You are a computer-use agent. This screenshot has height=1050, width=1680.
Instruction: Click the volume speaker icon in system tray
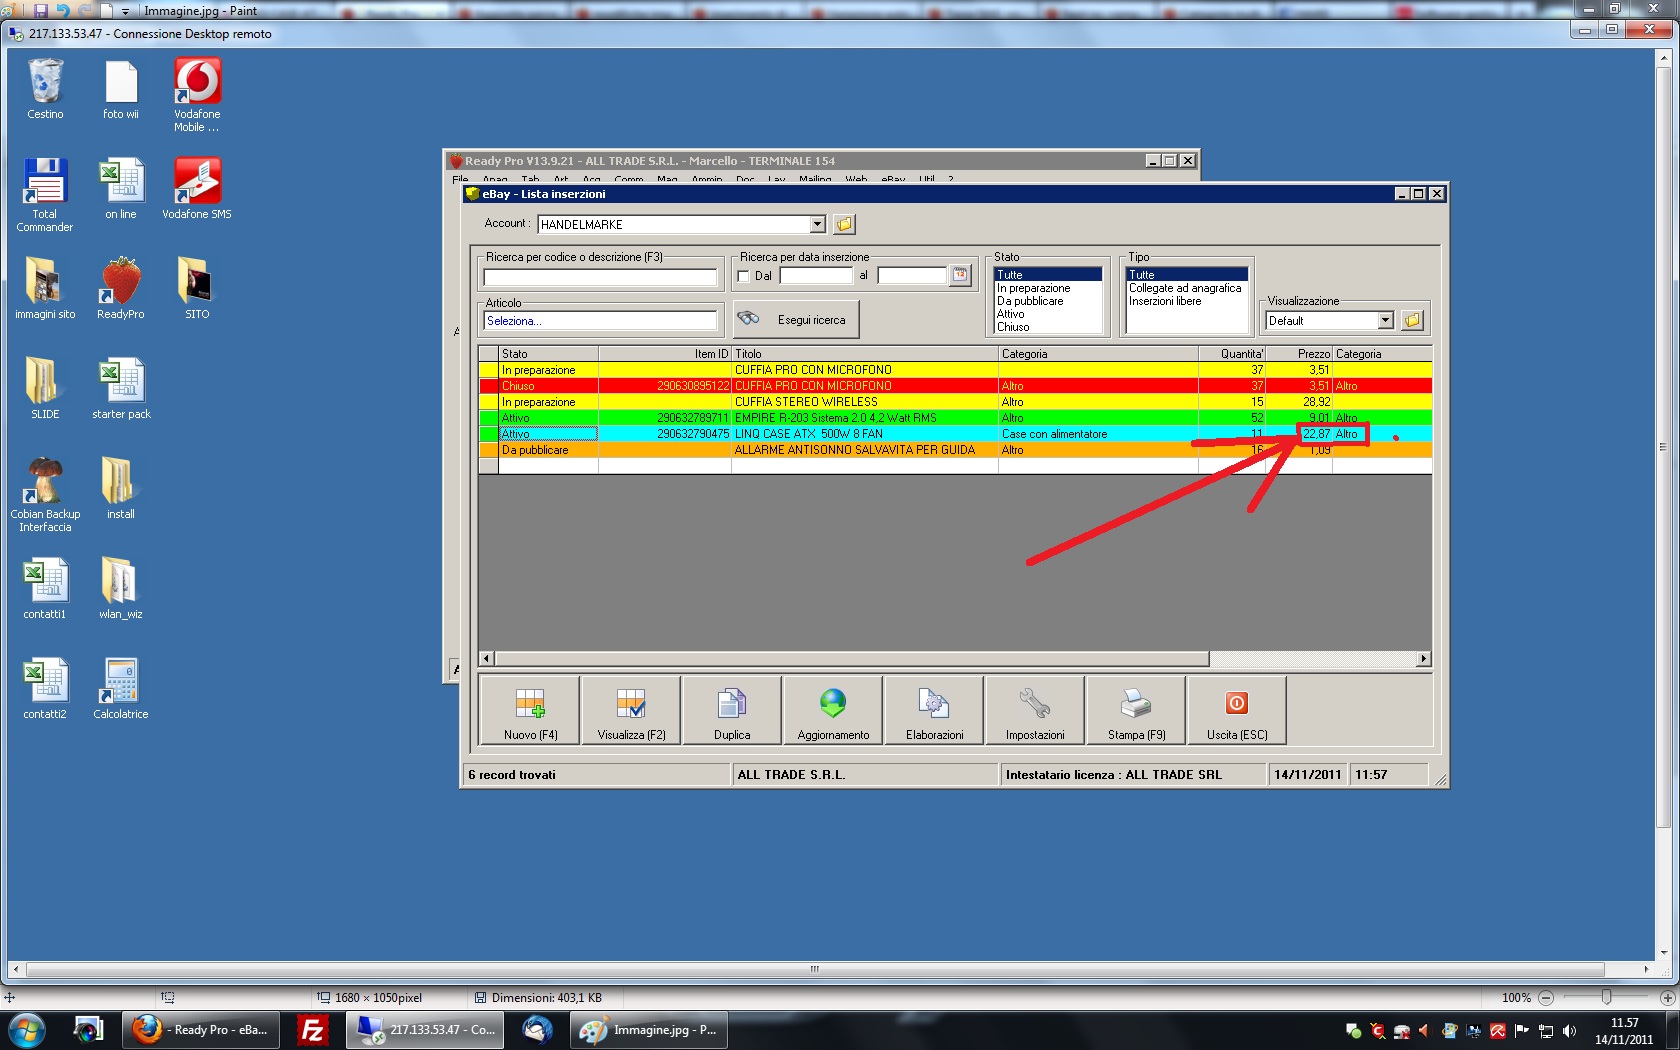[x=1569, y=1031]
